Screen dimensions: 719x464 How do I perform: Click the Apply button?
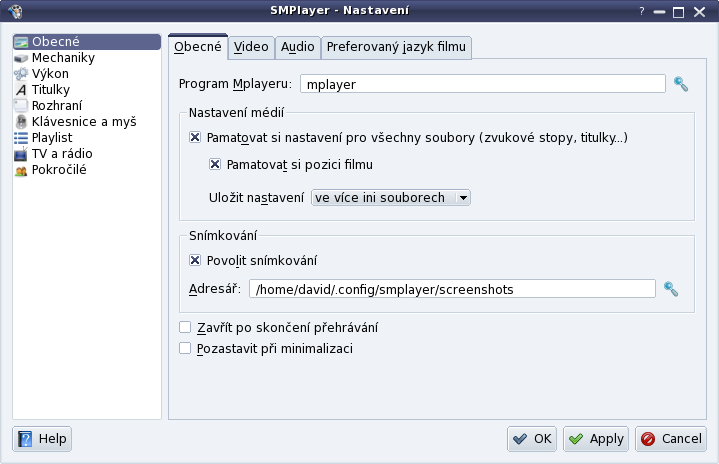coord(596,439)
